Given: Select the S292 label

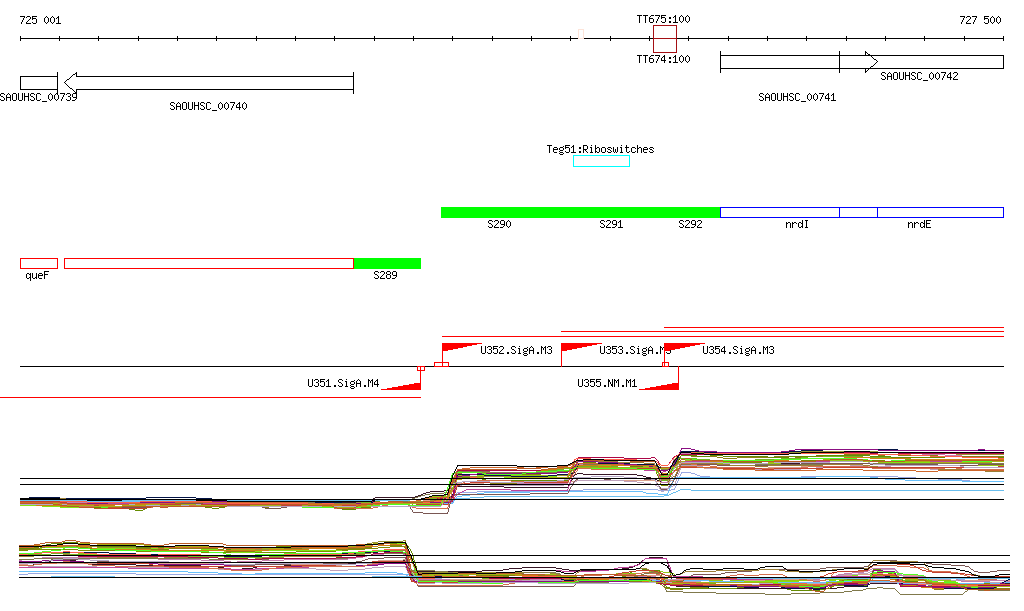Looking at the screenshot, I should coord(690,225).
